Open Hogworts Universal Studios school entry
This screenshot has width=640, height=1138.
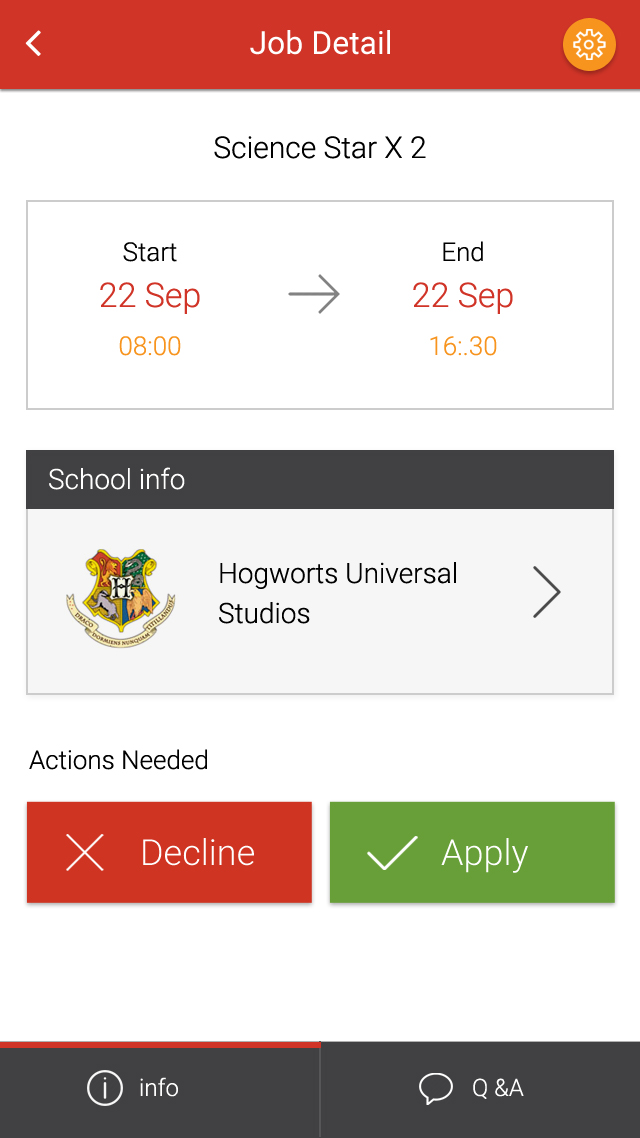coord(338,593)
